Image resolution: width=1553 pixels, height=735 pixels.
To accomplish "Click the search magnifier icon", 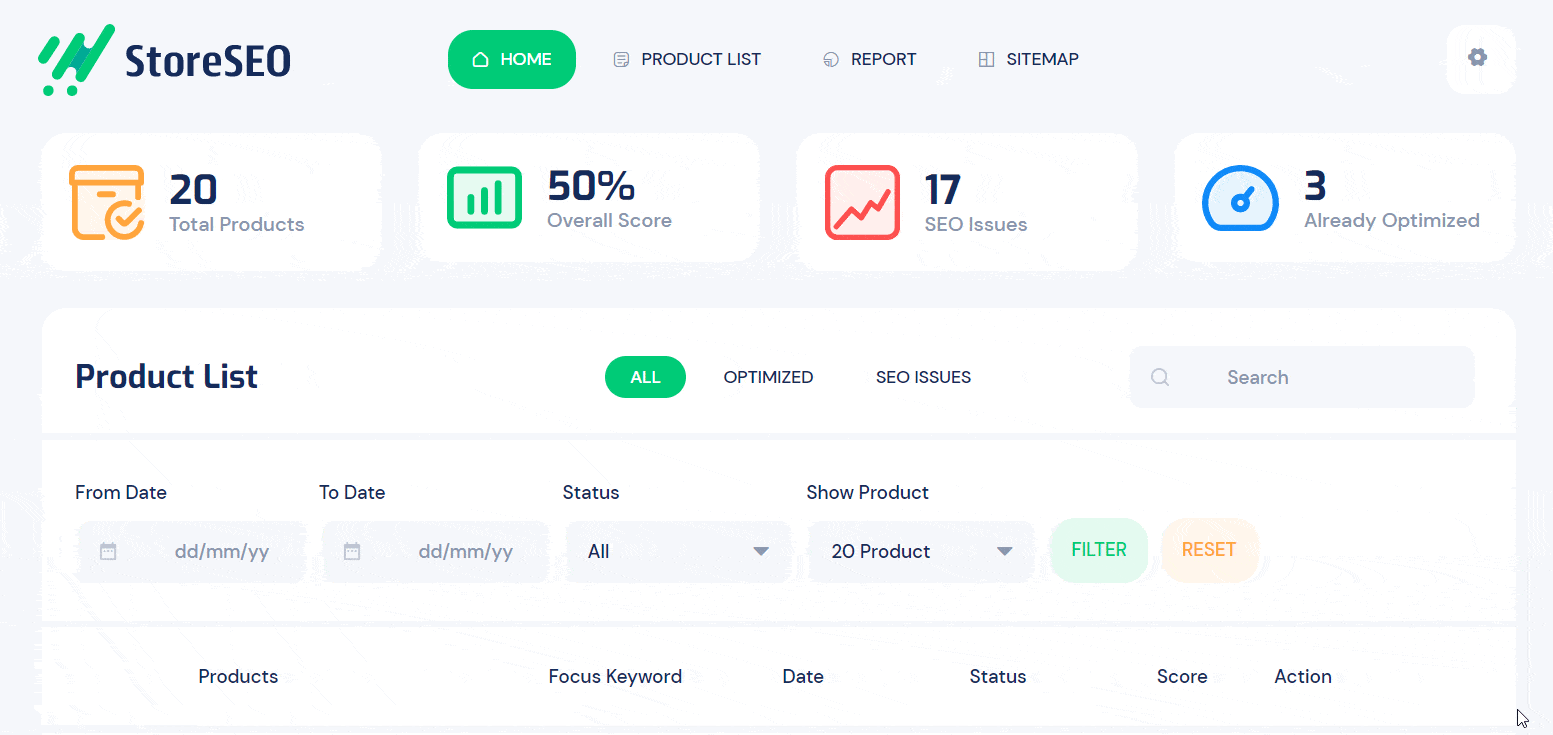I will pyautogui.click(x=1160, y=377).
